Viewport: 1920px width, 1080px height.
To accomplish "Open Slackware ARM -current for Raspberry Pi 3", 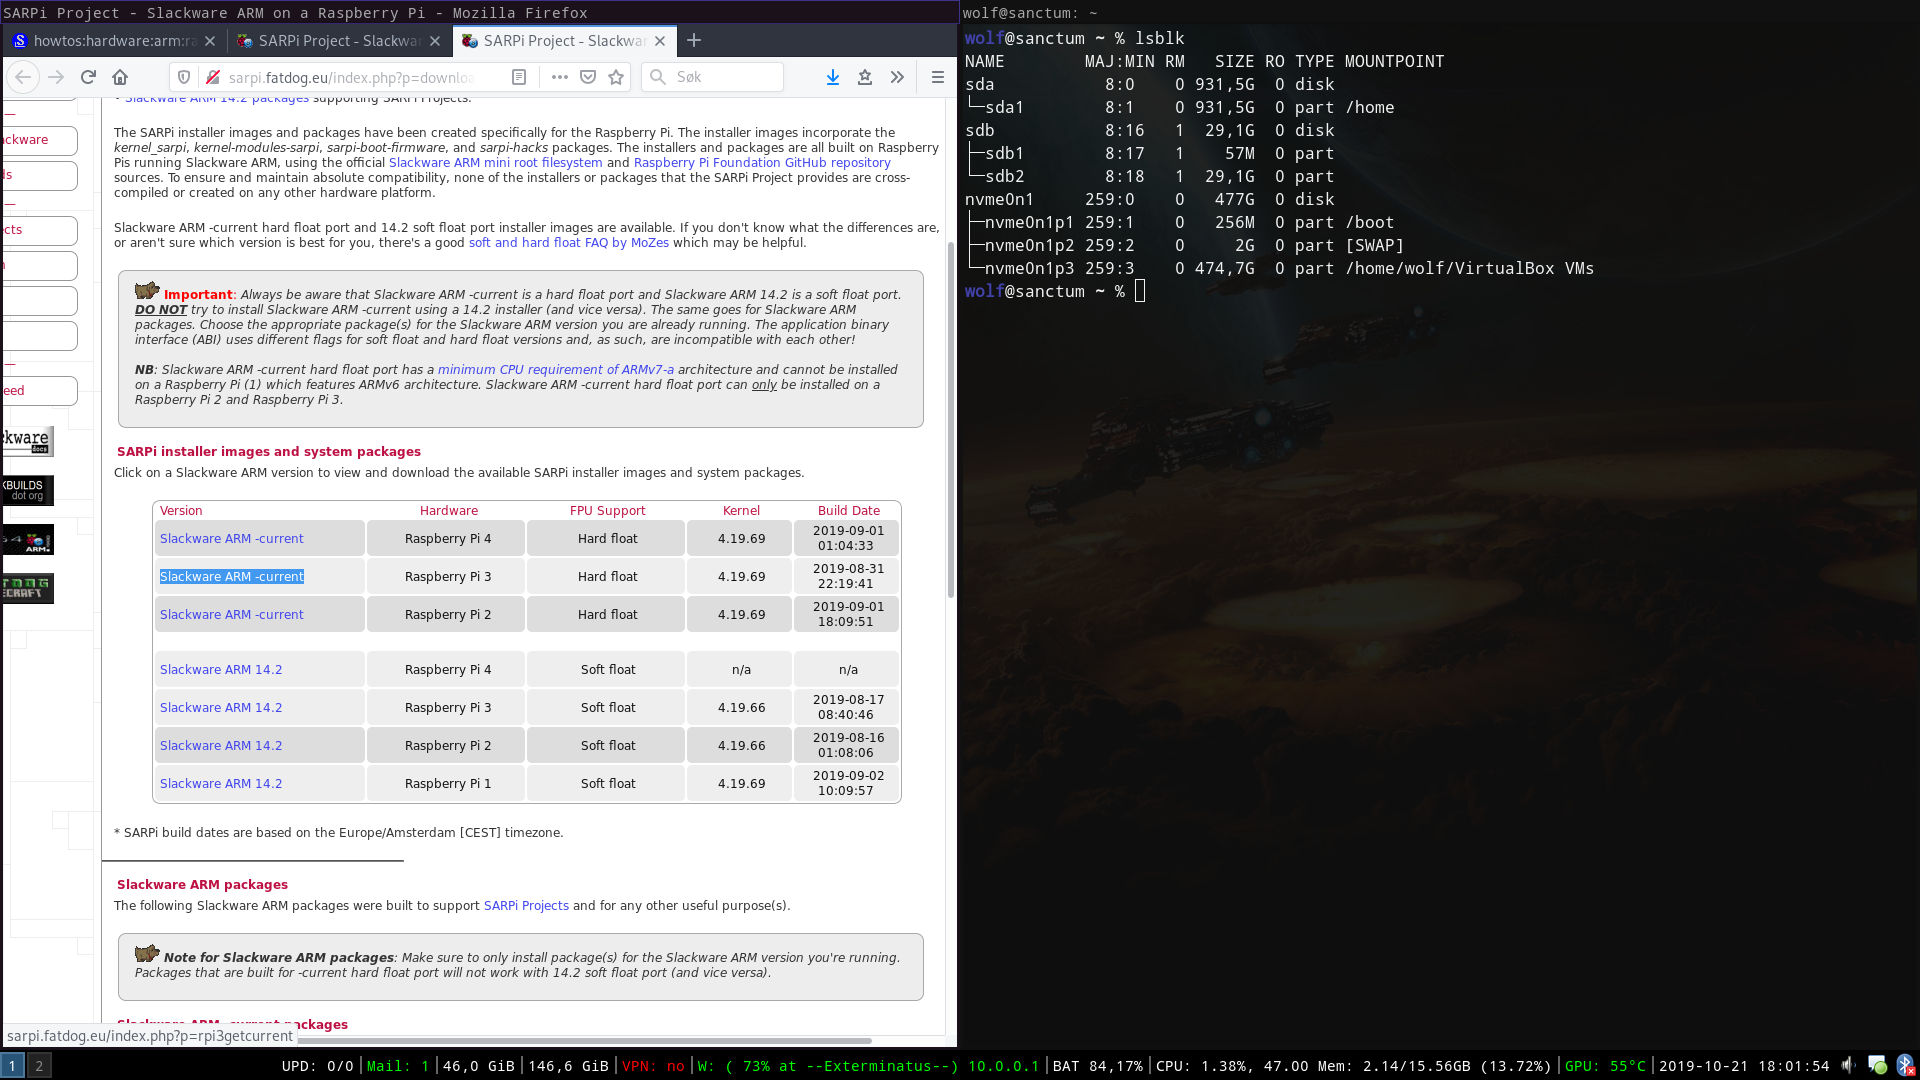I will pyautogui.click(x=231, y=577).
